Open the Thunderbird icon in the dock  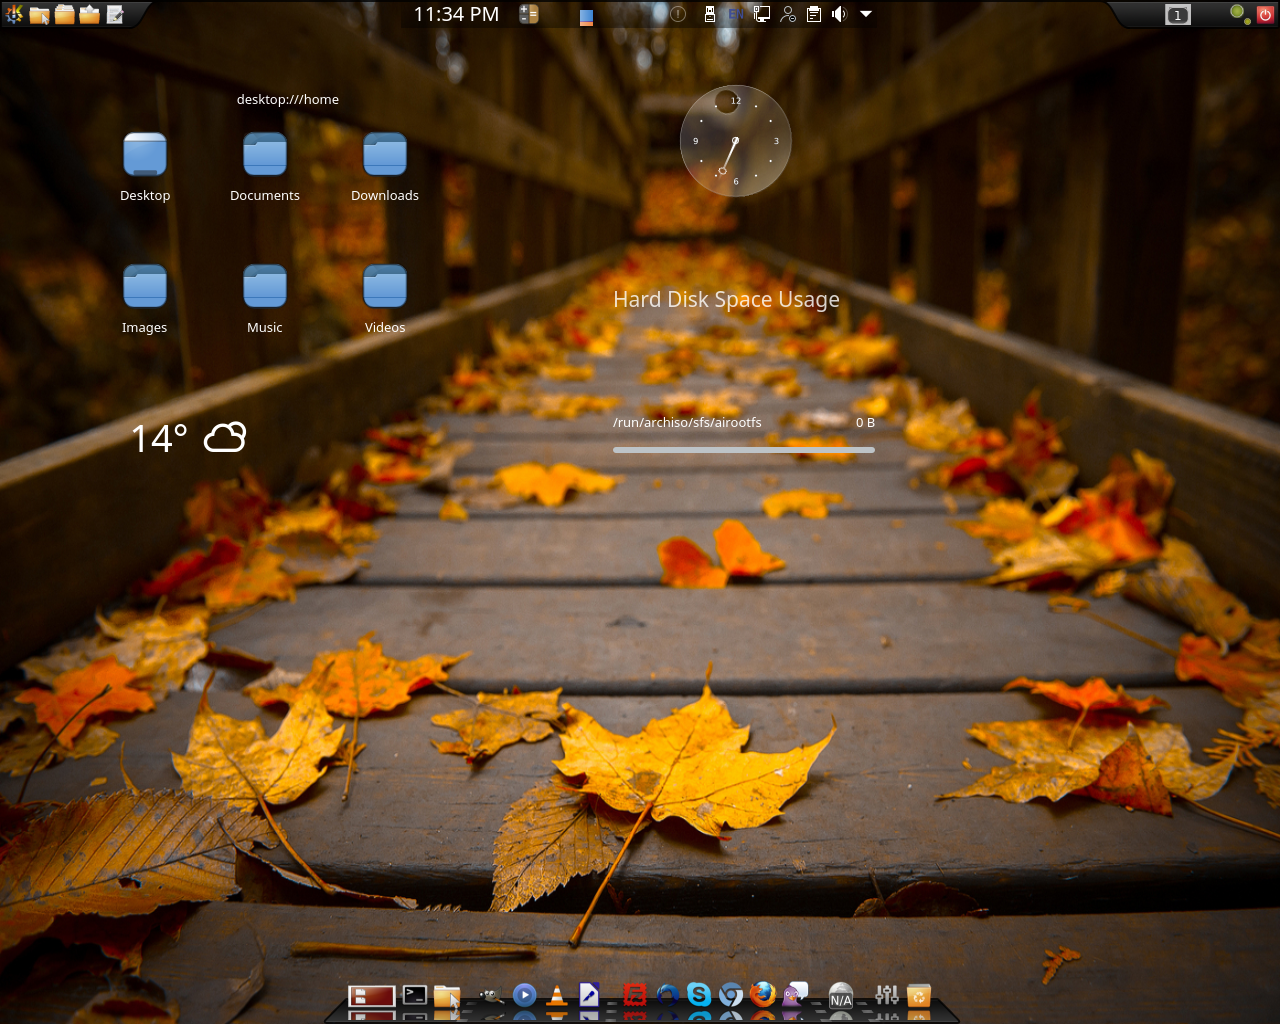667,995
